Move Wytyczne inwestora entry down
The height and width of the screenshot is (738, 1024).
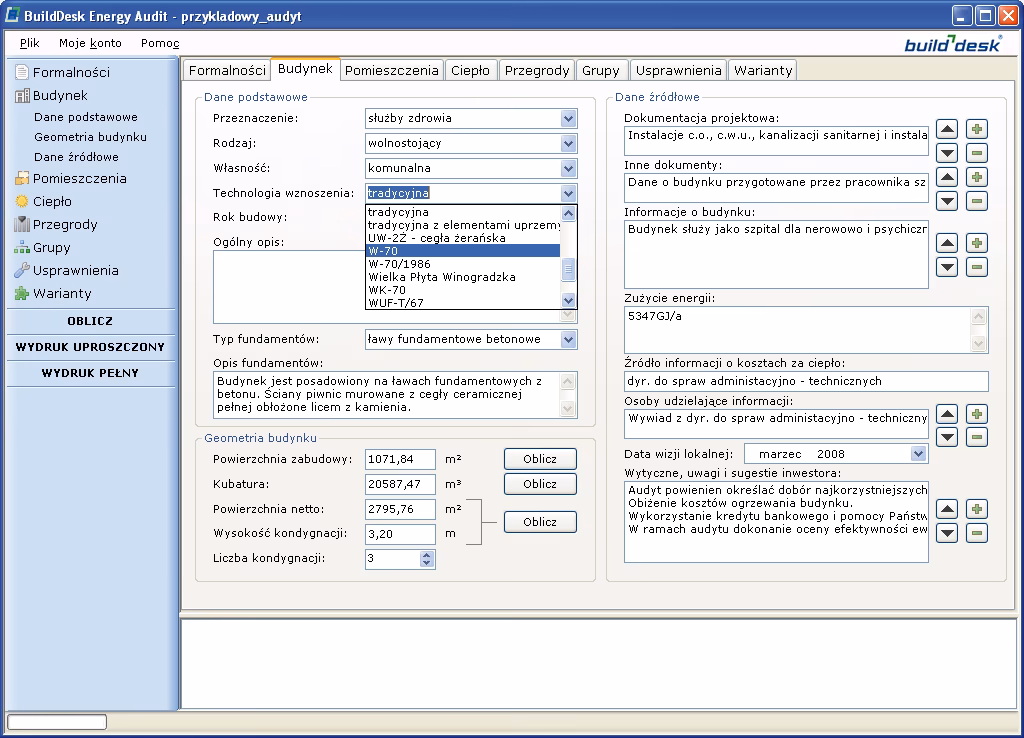coord(947,533)
